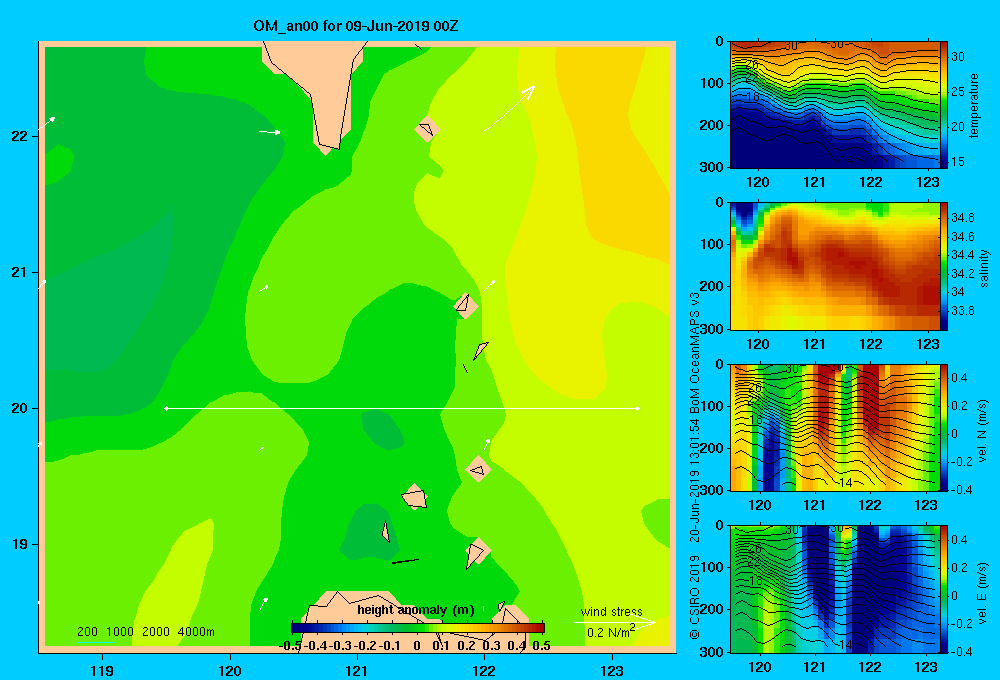This screenshot has height=680, width=1000.
Task: Click longitude label 120 on the main map axis
Action: pyautogui.click(x=230, y=670)
